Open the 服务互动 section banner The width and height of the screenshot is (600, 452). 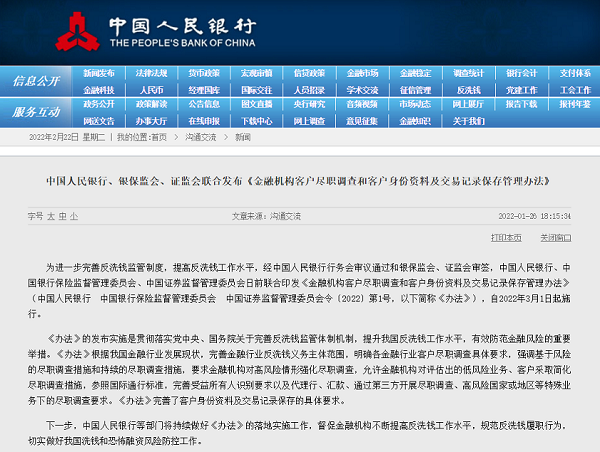click(x=37, y=112)
